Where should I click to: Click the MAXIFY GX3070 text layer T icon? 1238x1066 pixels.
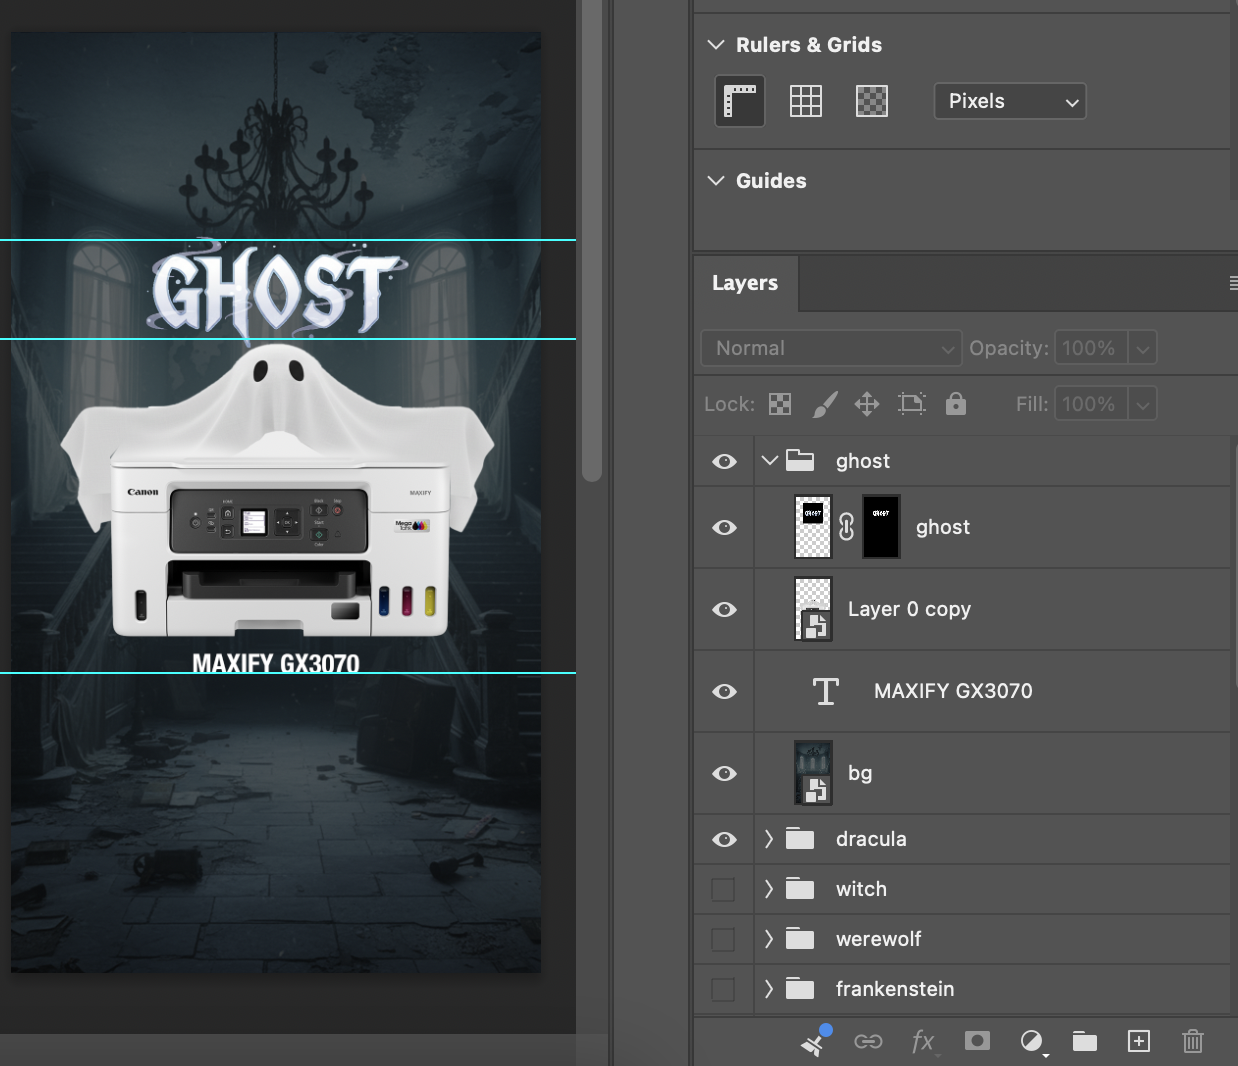click(826, 691)
